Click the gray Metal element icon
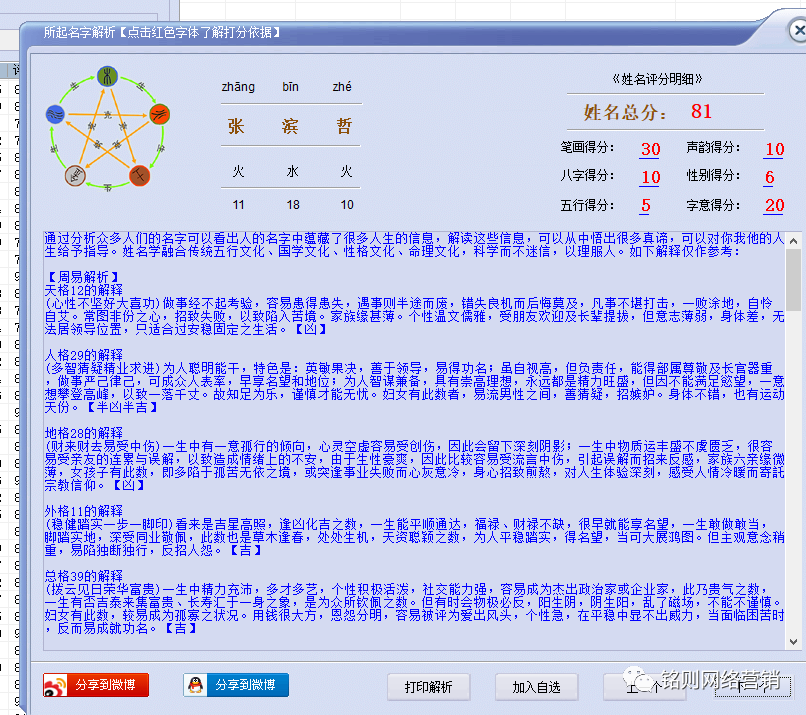 [x=75, y=177]
